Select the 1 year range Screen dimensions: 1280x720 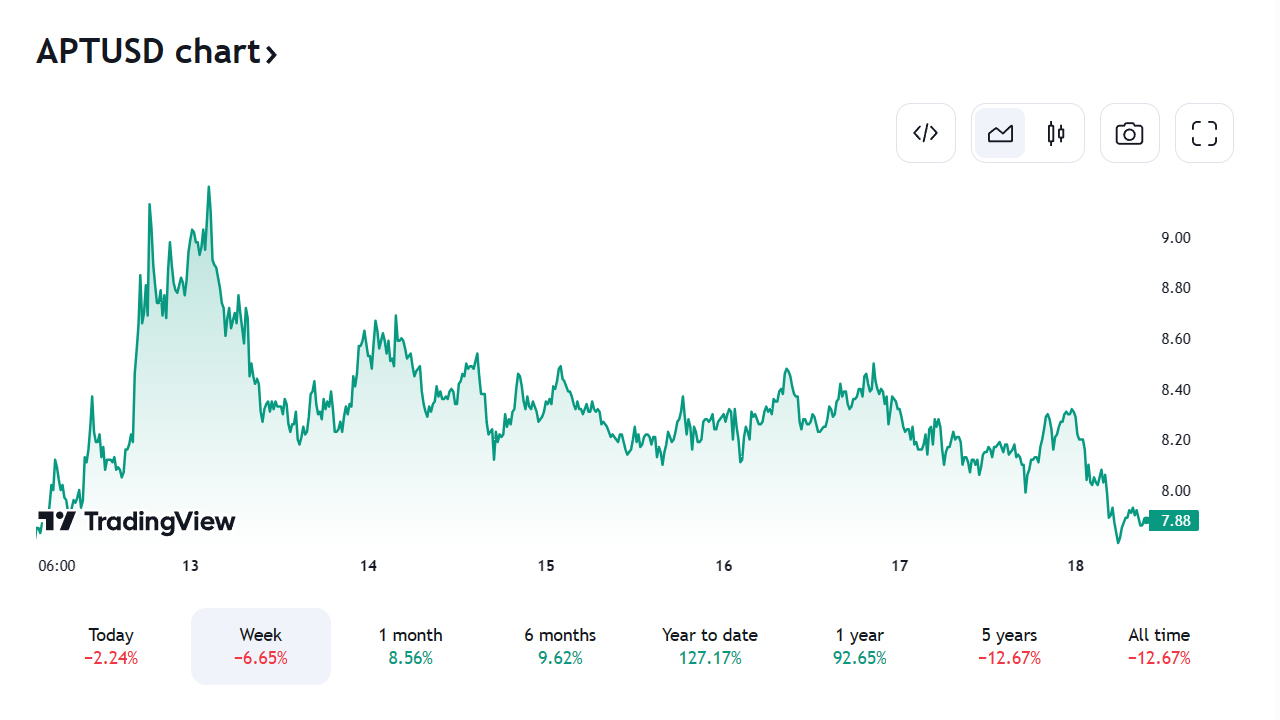(860, 646)
